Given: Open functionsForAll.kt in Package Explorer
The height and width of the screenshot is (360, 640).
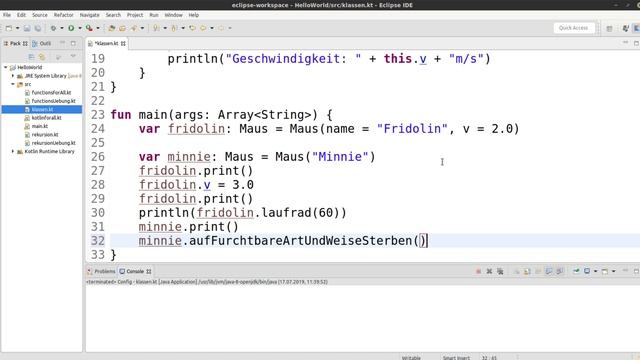Looking at the screenshot, I should click(51, 93).
